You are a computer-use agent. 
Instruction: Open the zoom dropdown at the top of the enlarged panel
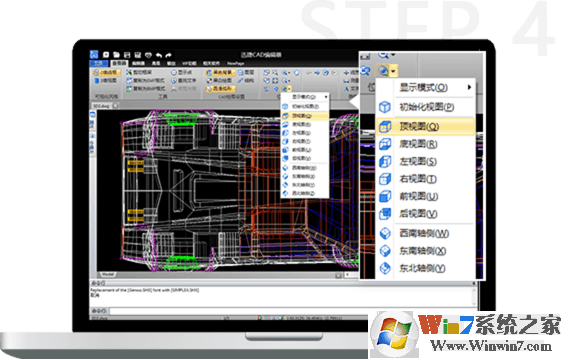pos(393,55)
